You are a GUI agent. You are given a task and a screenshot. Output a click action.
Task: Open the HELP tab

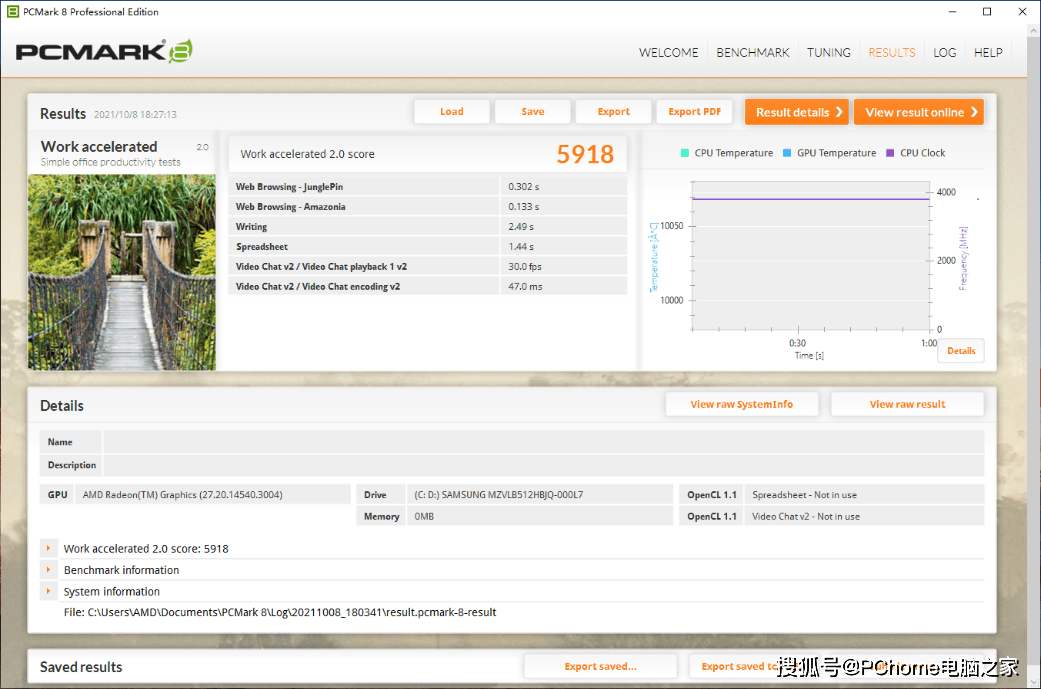pyautogui.click(x=988, y=52)
